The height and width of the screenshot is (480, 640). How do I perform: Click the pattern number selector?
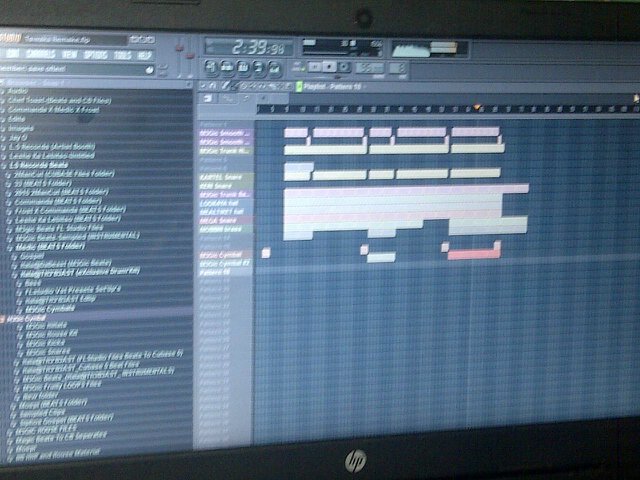[398, 68]
